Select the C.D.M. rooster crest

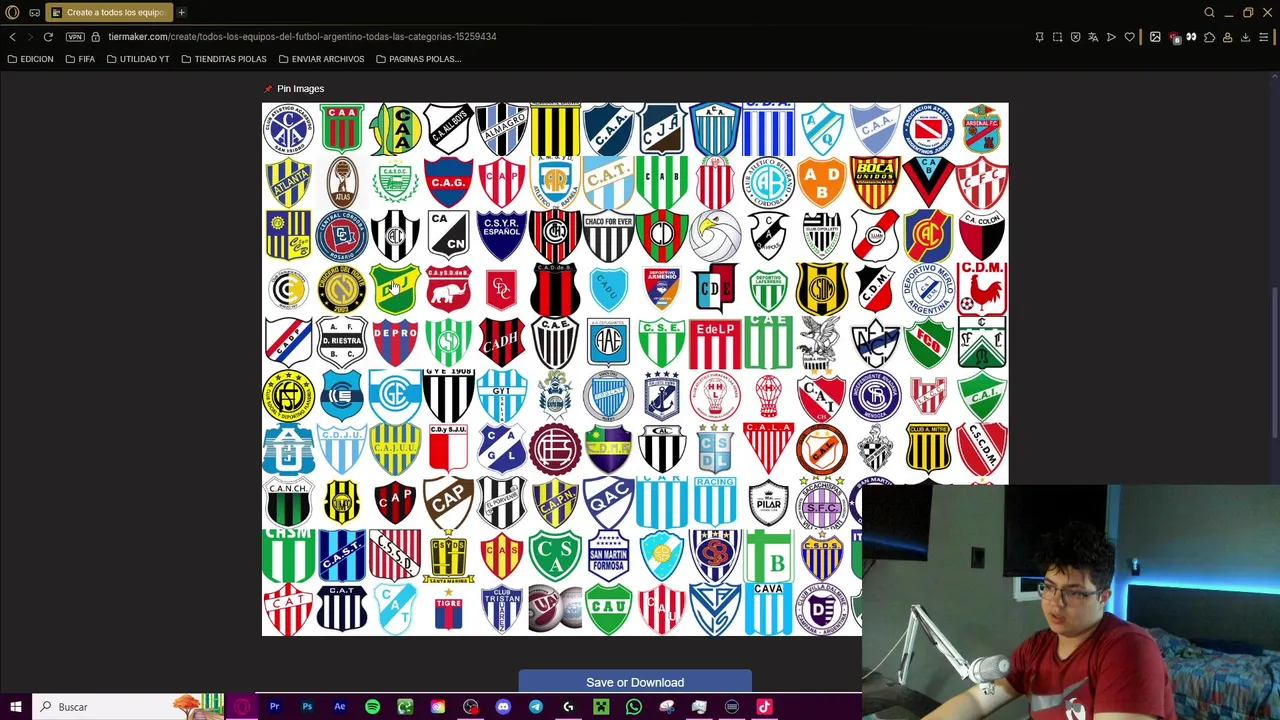tap(982, 288)
